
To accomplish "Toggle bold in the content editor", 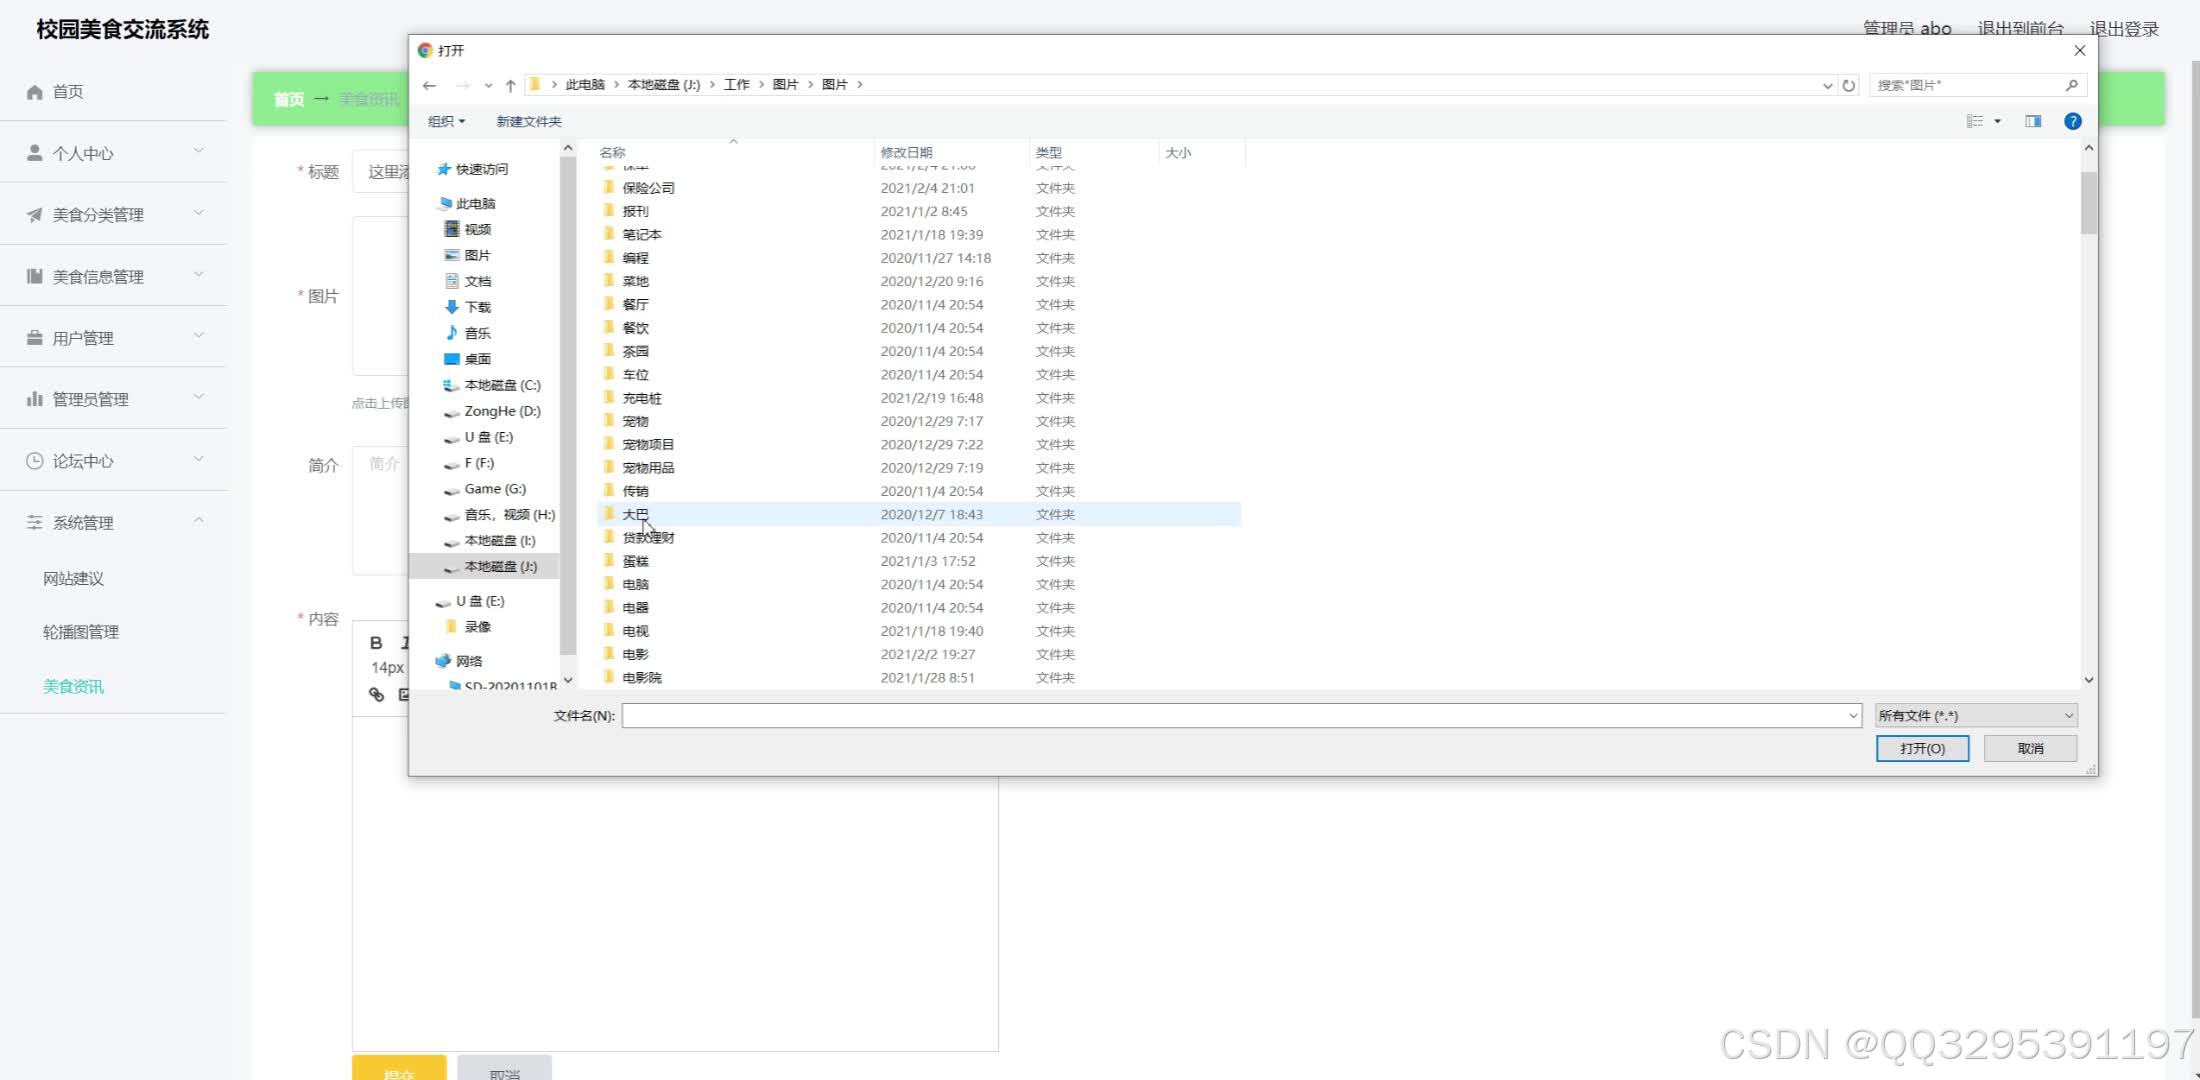I will pos(376,643).
